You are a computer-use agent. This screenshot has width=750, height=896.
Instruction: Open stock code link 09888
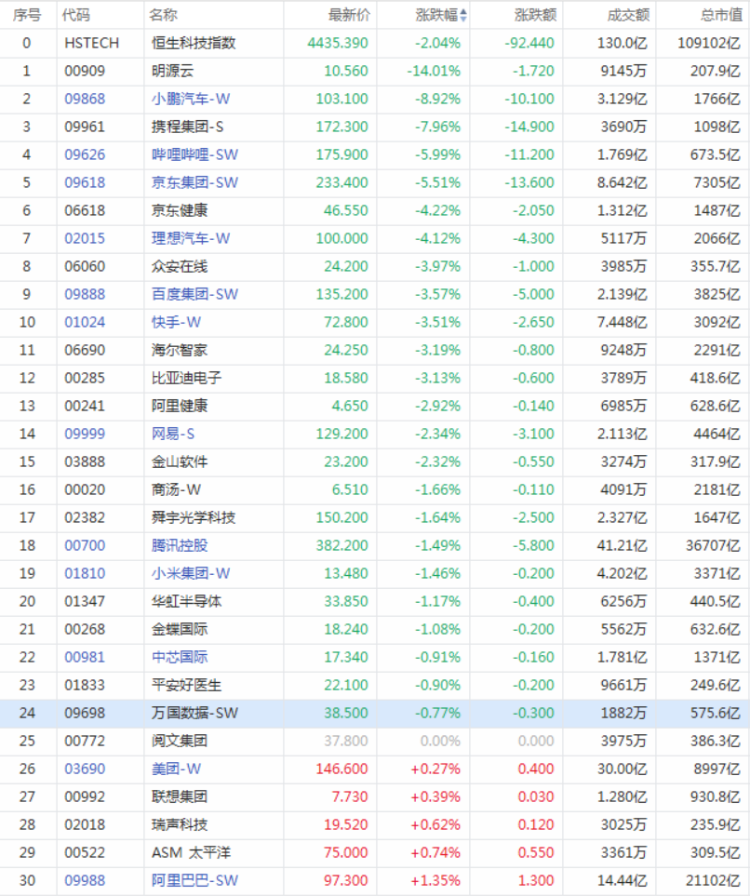tap(85, 294)
